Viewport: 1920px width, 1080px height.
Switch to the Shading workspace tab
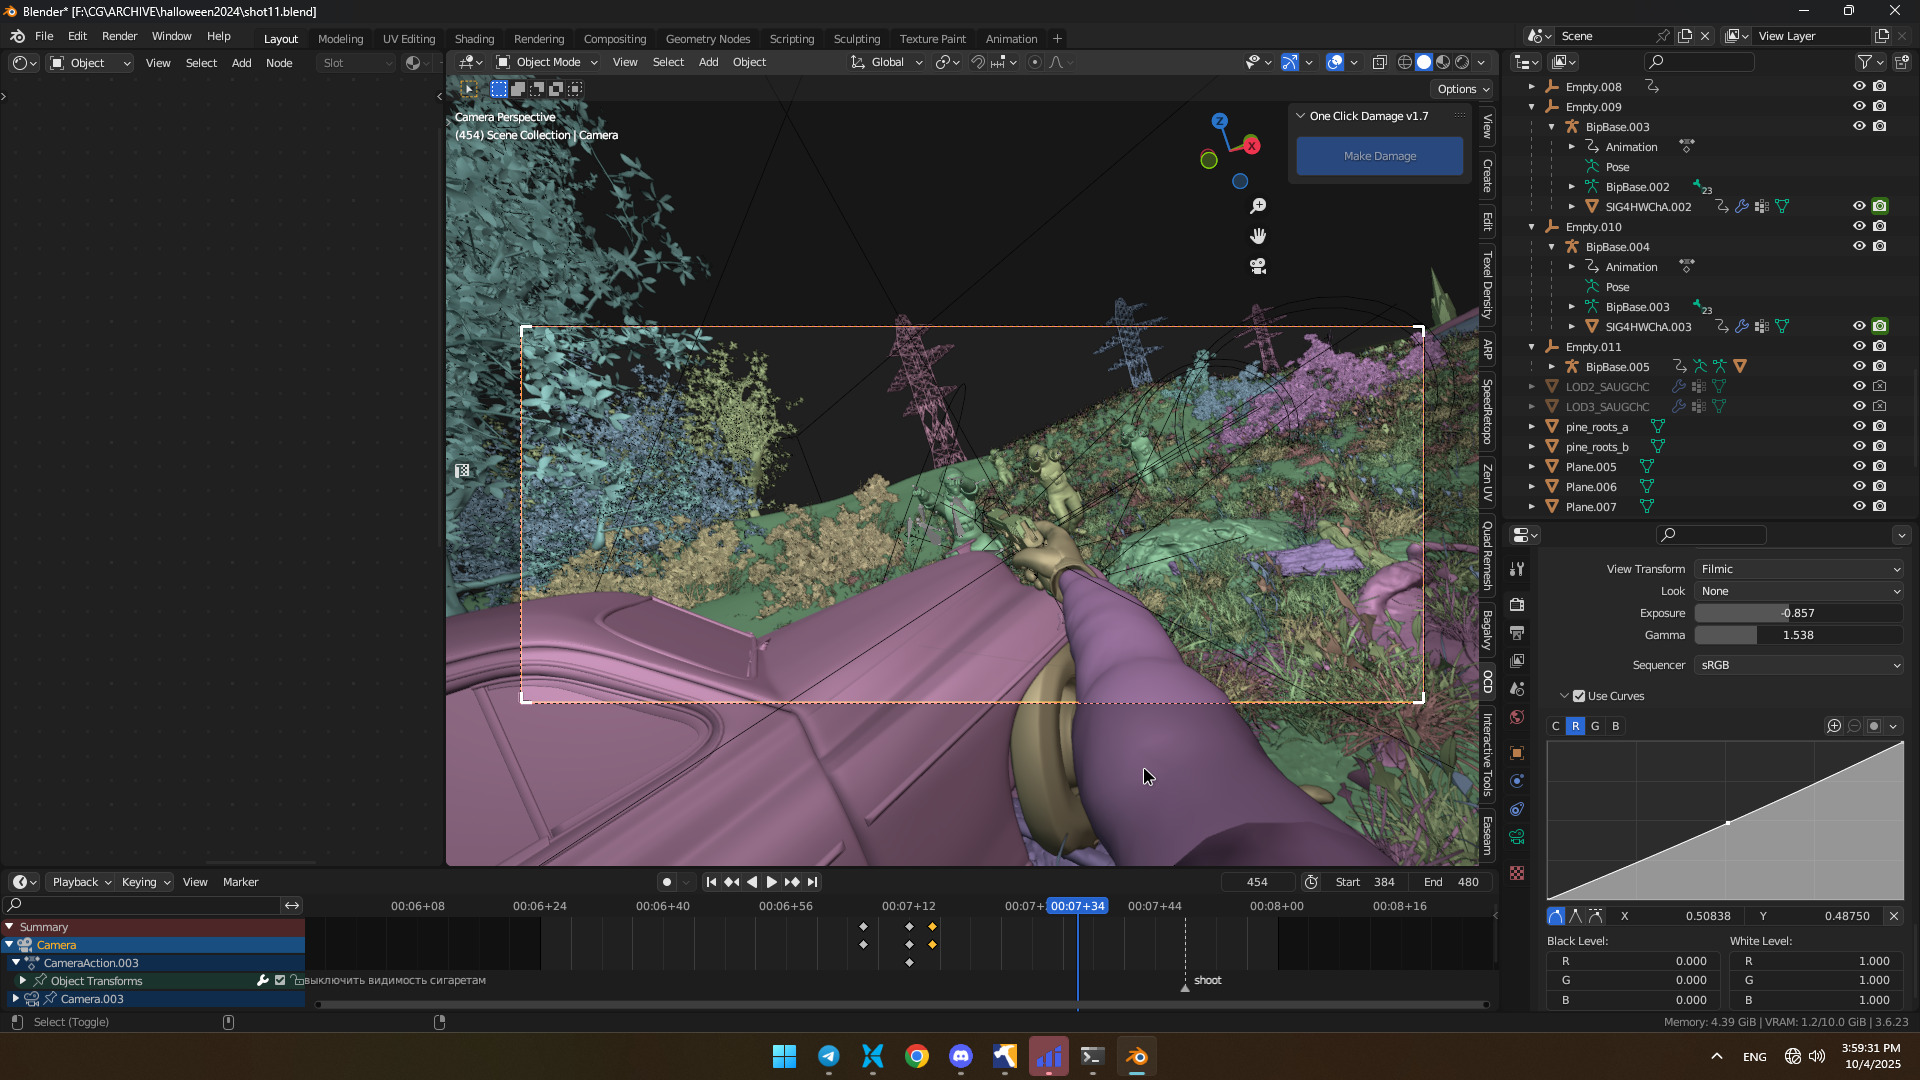coord(474,39)
